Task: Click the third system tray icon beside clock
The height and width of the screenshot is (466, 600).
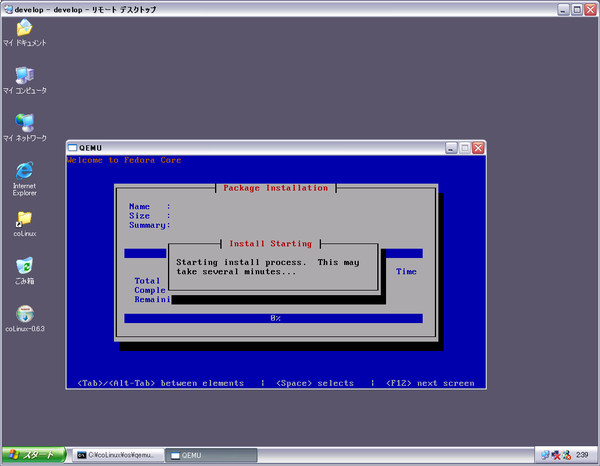Action: (x=567, y=455)
